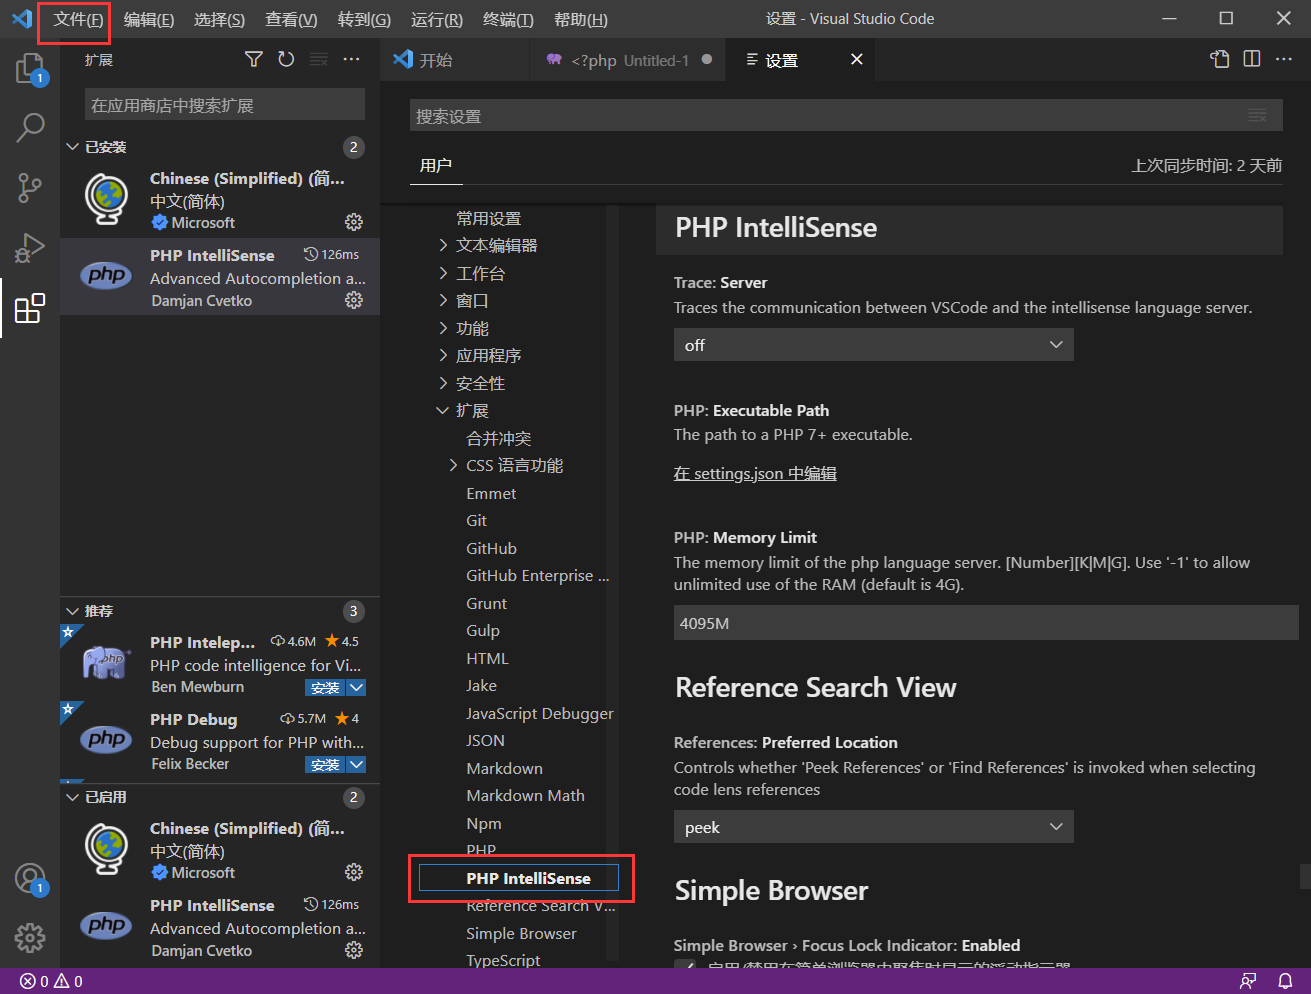Screen dimensions: 1311x994
Task: Click 在 settings.json 中编辑 link
Action: click(x=755, y=473)
